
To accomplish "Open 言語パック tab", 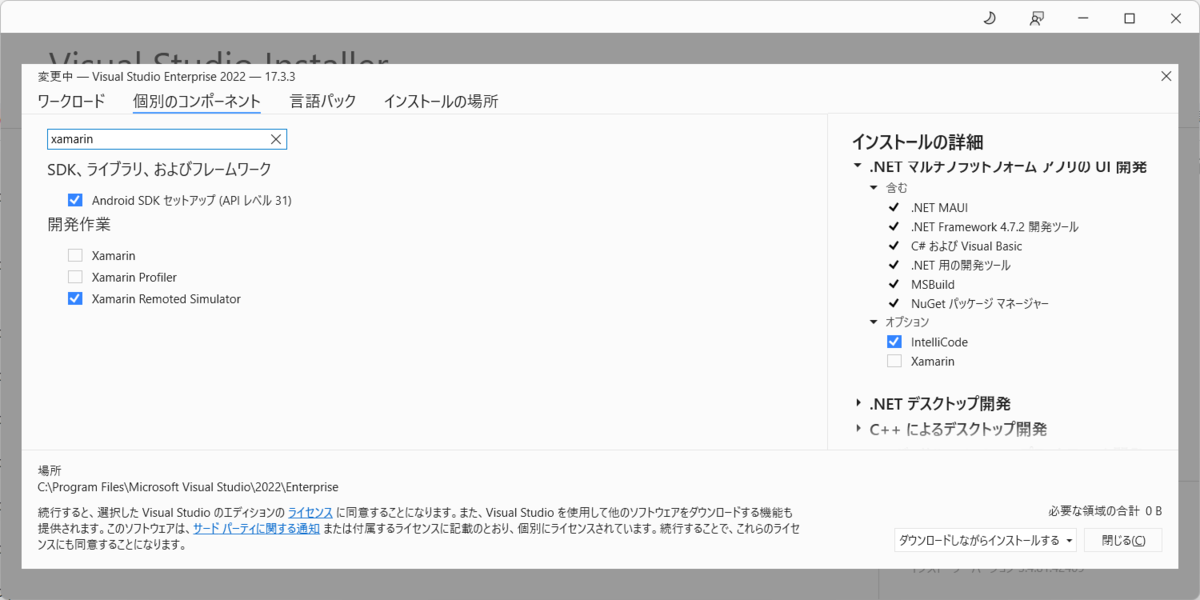I will [x=323, y=101].
